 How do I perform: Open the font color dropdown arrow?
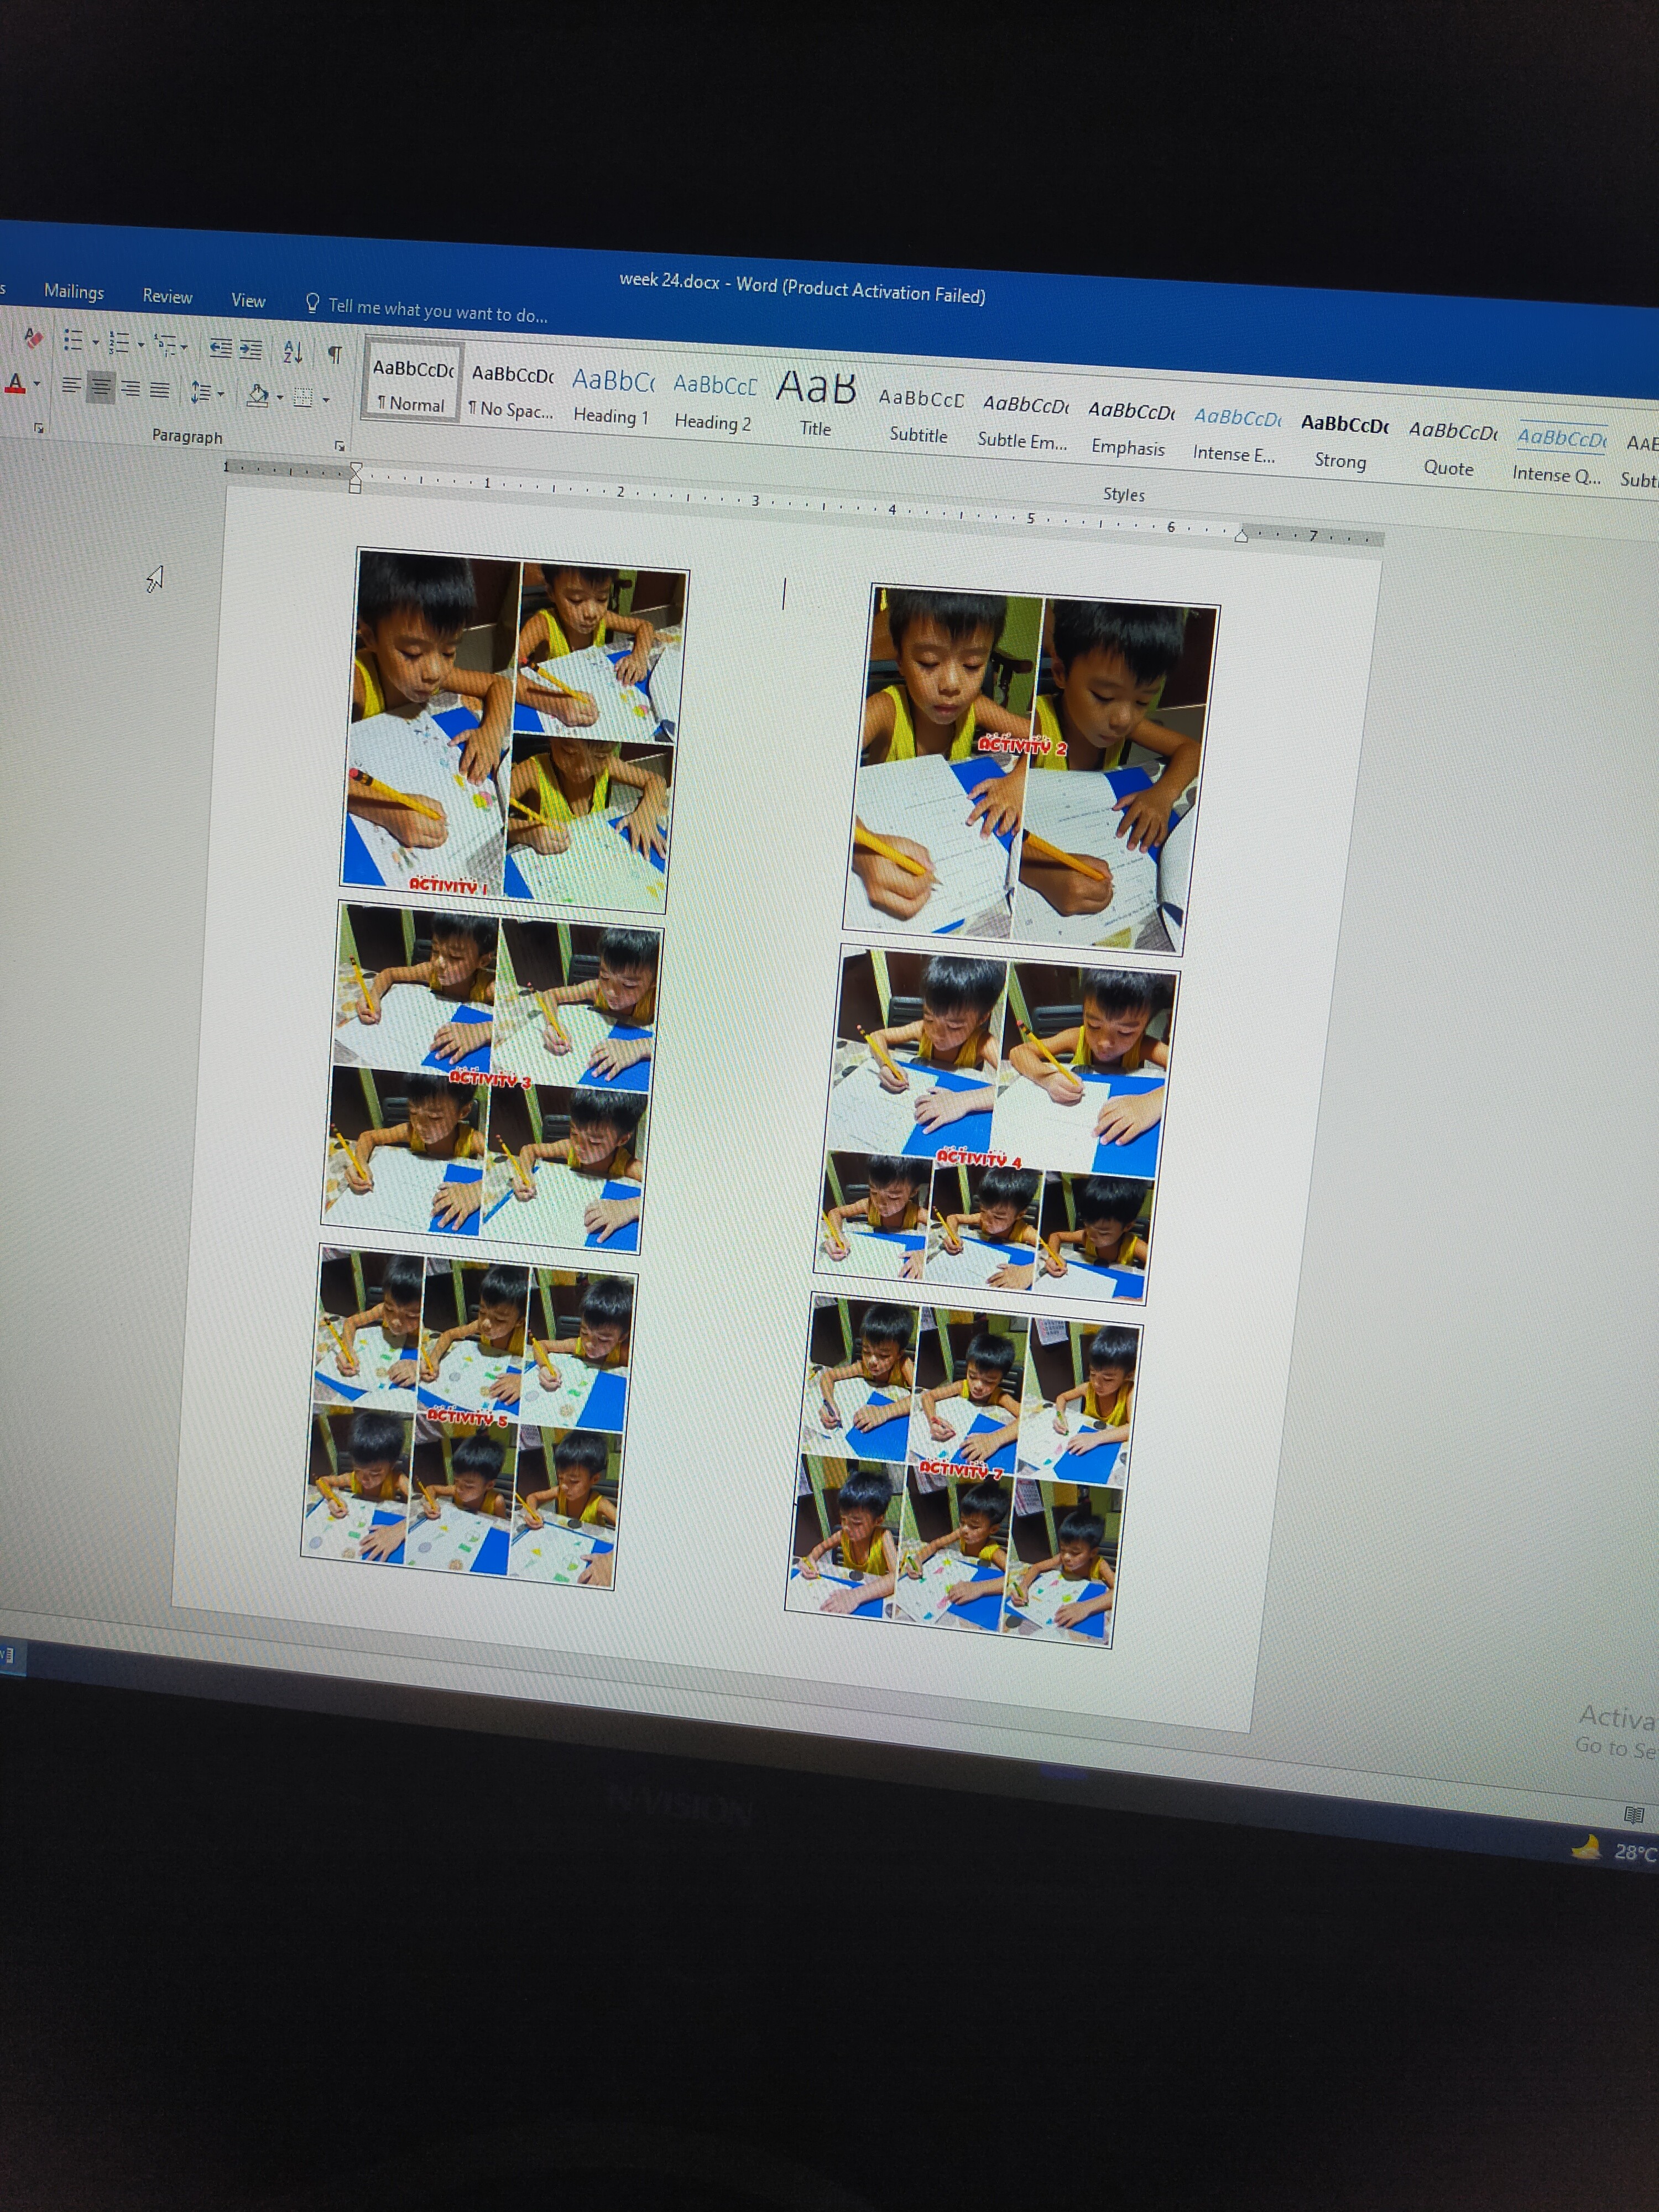pos(37,384)
